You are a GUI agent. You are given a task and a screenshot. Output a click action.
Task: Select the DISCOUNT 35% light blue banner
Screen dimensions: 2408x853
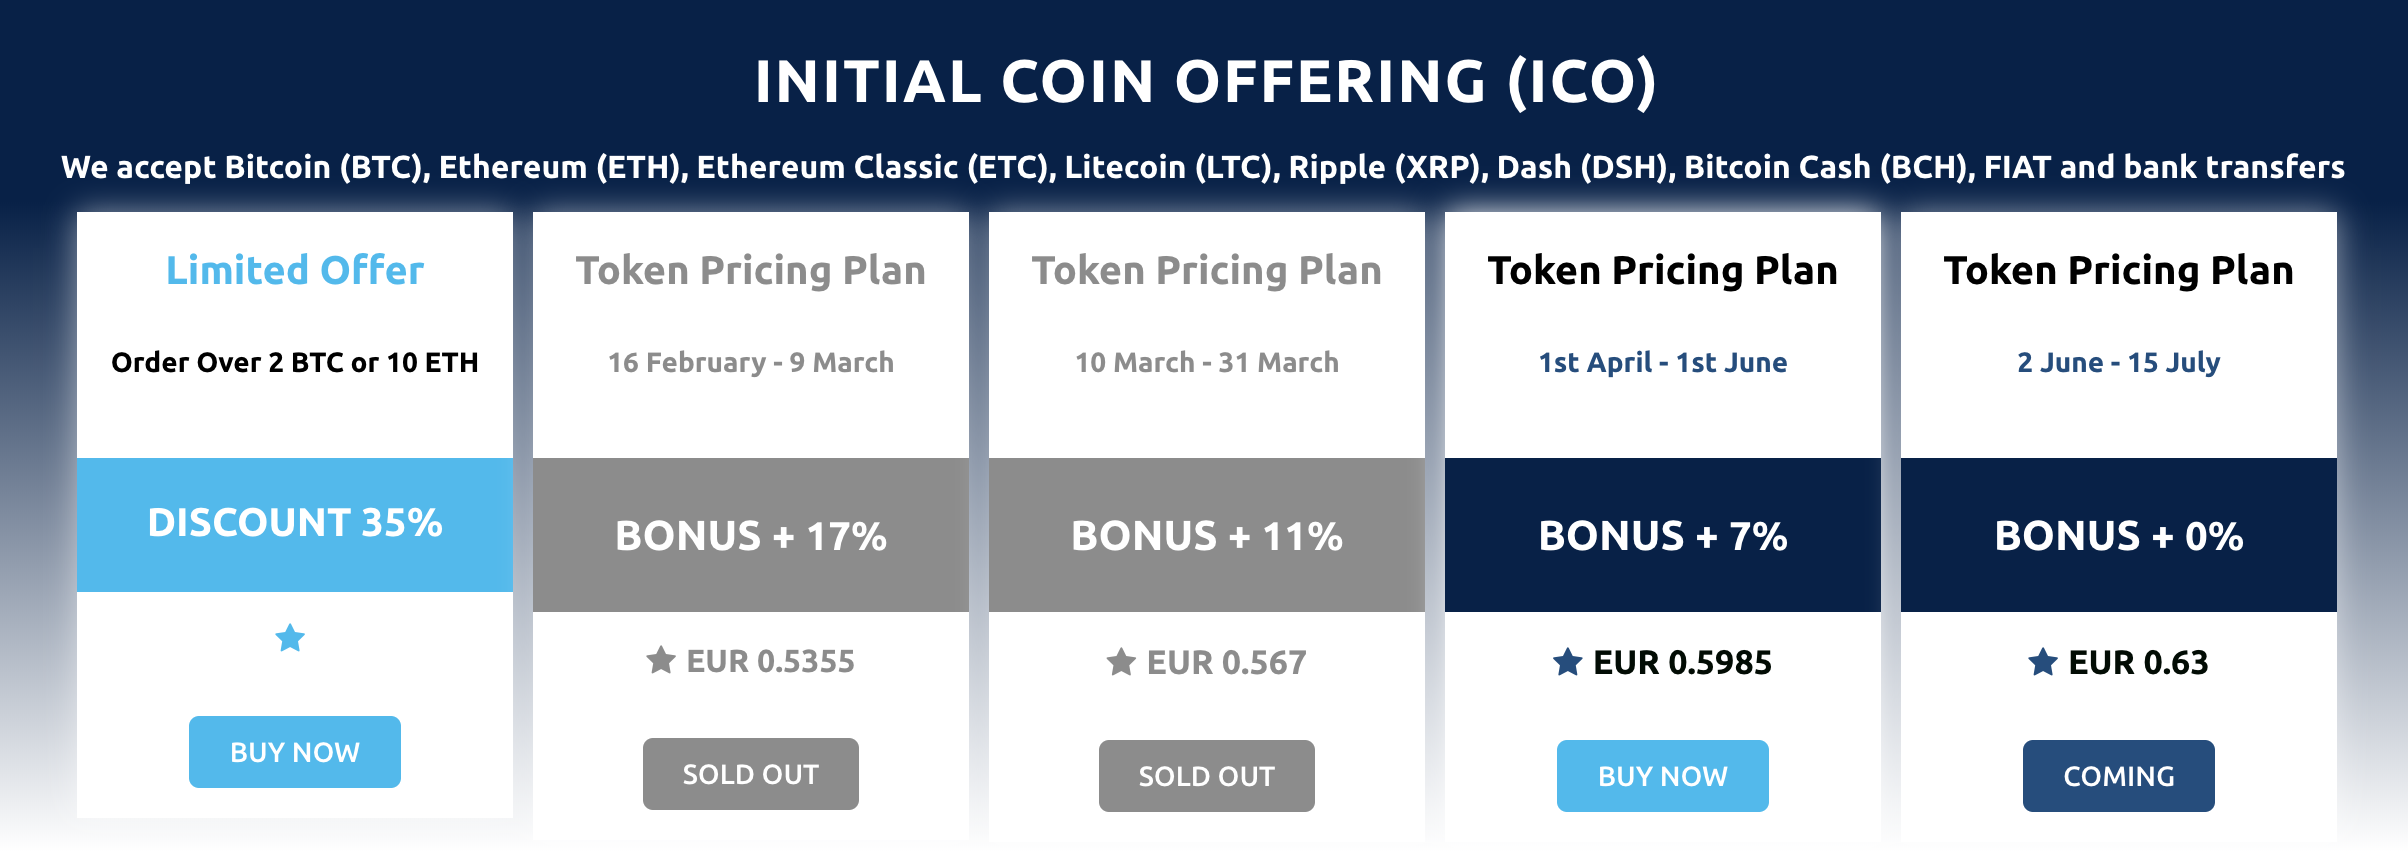[295, 525]
